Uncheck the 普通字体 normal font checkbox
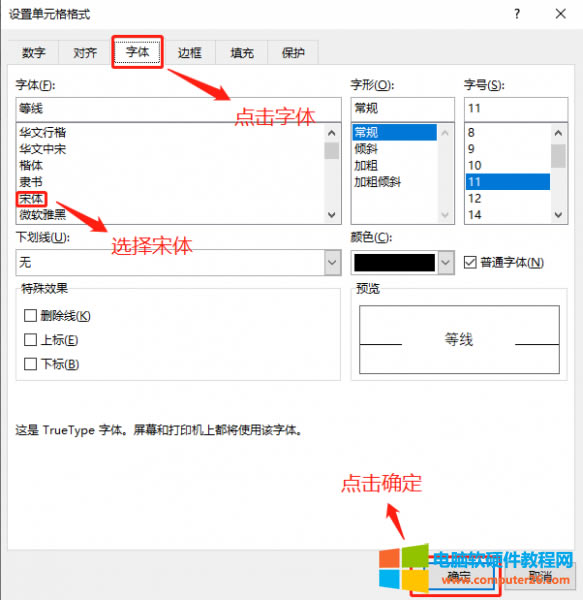Viewport: 583px width, 600px height. [470, 262]
